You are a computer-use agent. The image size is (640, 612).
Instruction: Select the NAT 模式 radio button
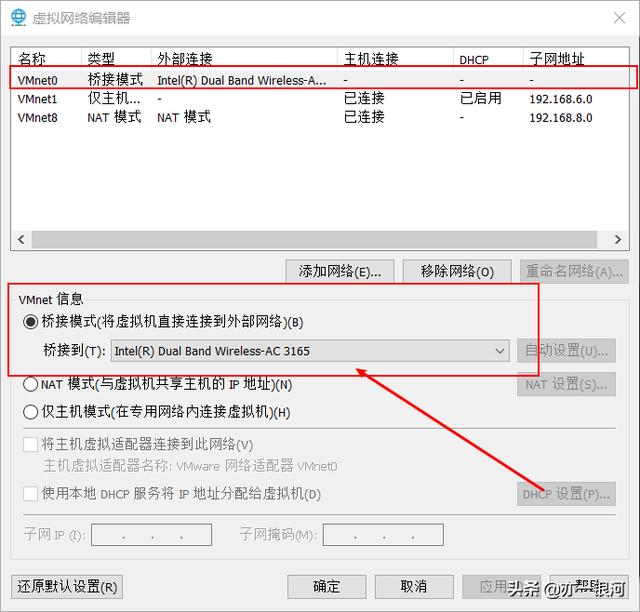tap(31, 384)
